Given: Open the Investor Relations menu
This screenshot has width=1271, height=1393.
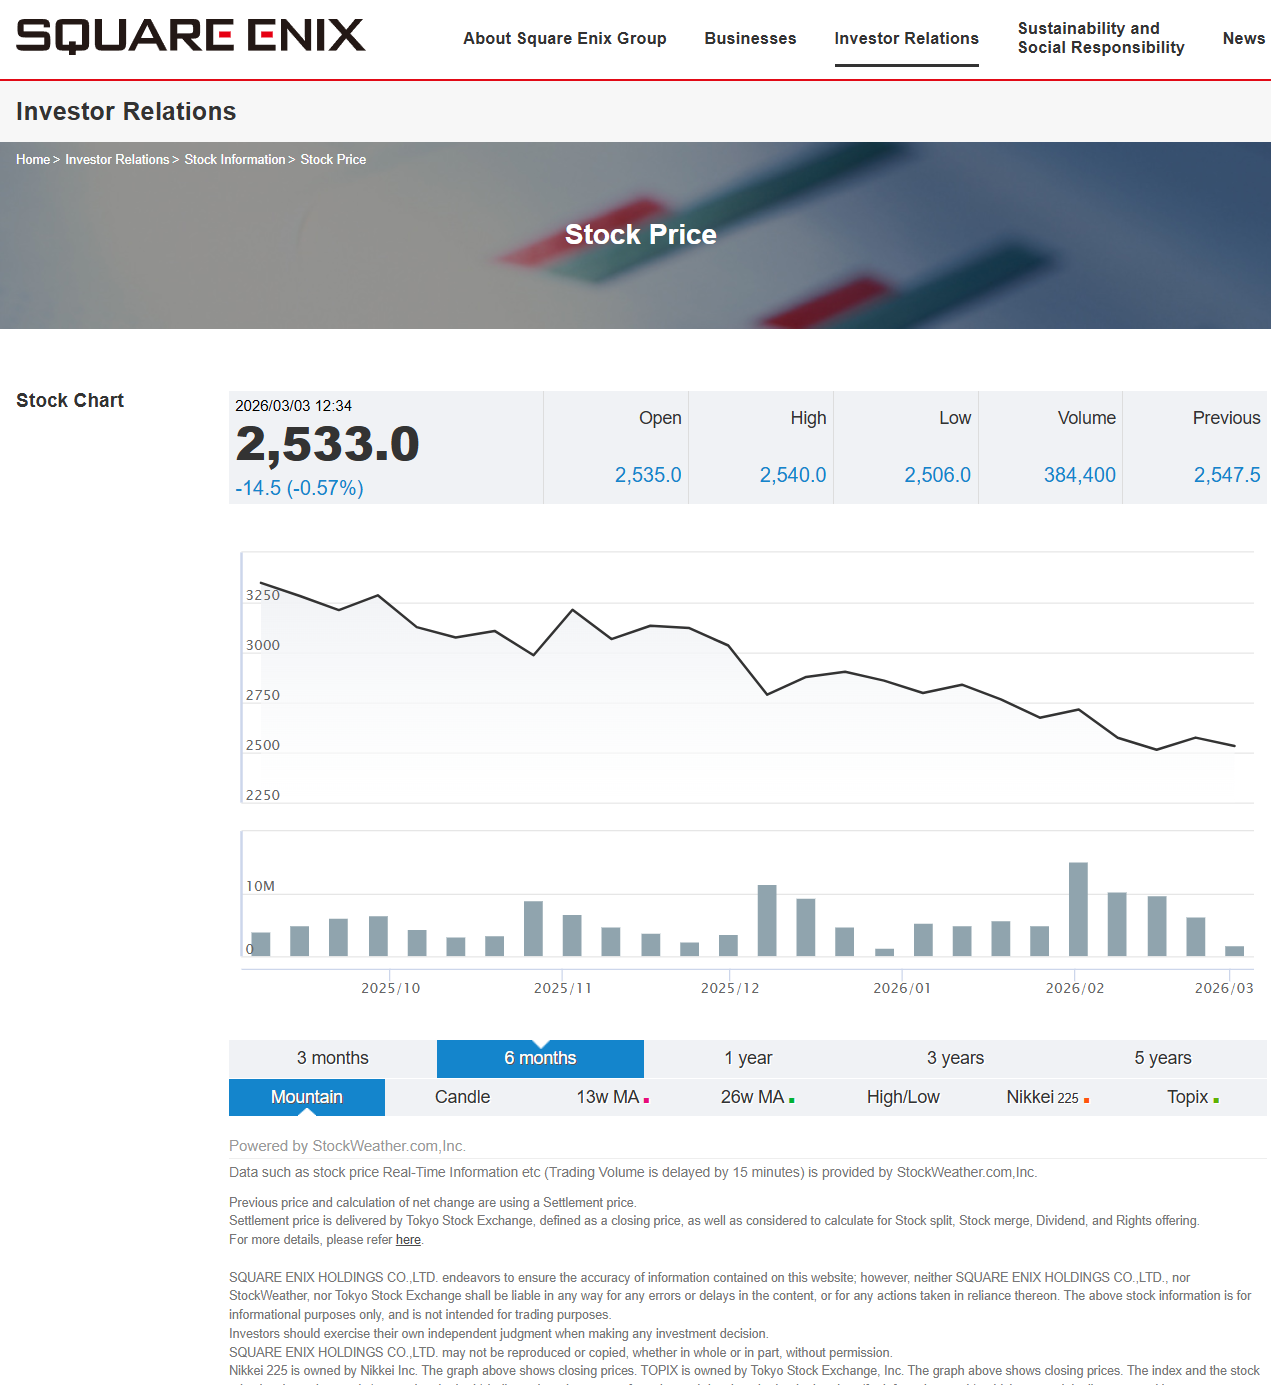Looking at the screenshot, I should tap(906, 38).
